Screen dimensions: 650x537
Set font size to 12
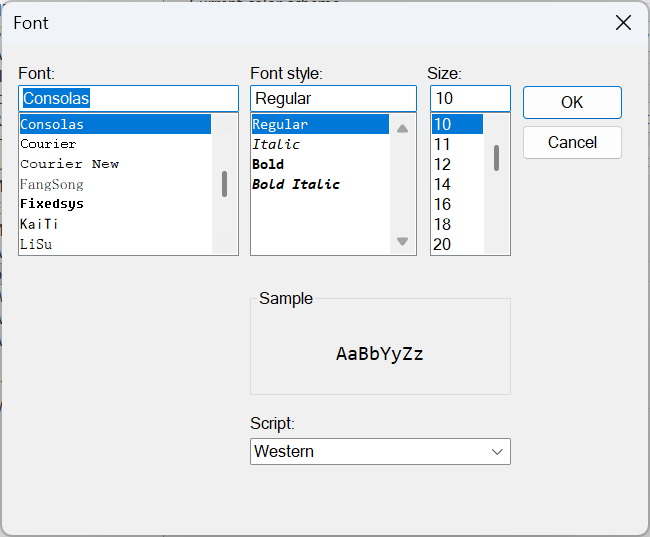(457, 164)
